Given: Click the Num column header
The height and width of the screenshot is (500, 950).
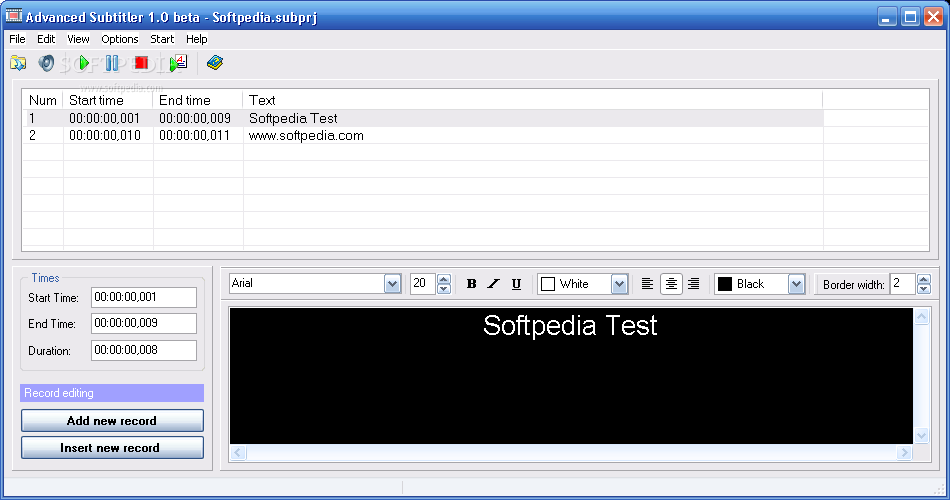Looking at the screenshot, I should coord(42,100).
